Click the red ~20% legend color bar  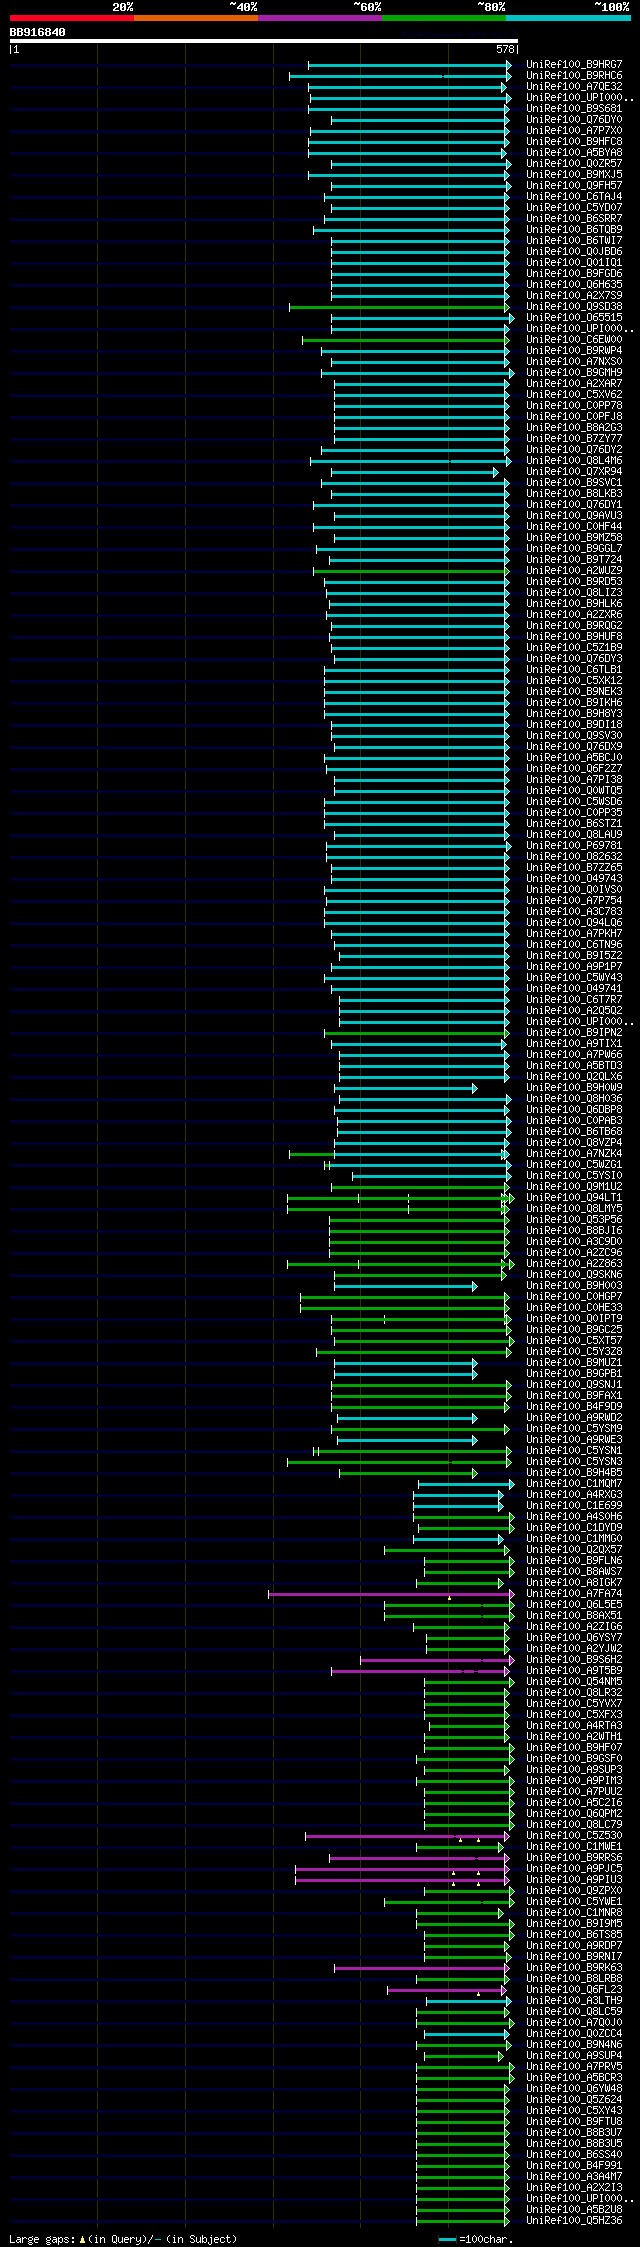[x=72, y=18]
